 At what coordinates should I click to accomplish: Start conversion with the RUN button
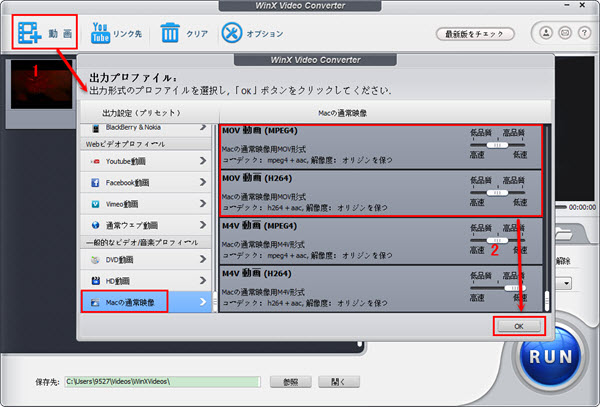551,356
